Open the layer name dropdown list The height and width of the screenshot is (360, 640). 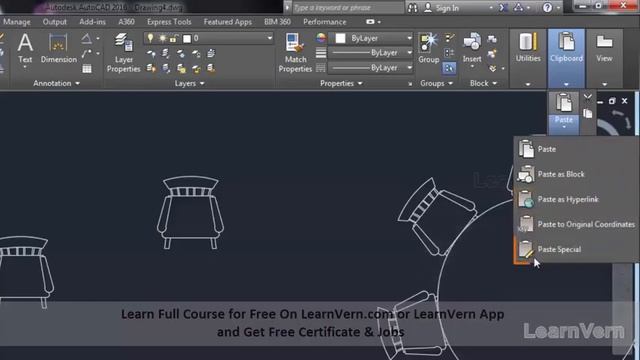tap(269, 38)
